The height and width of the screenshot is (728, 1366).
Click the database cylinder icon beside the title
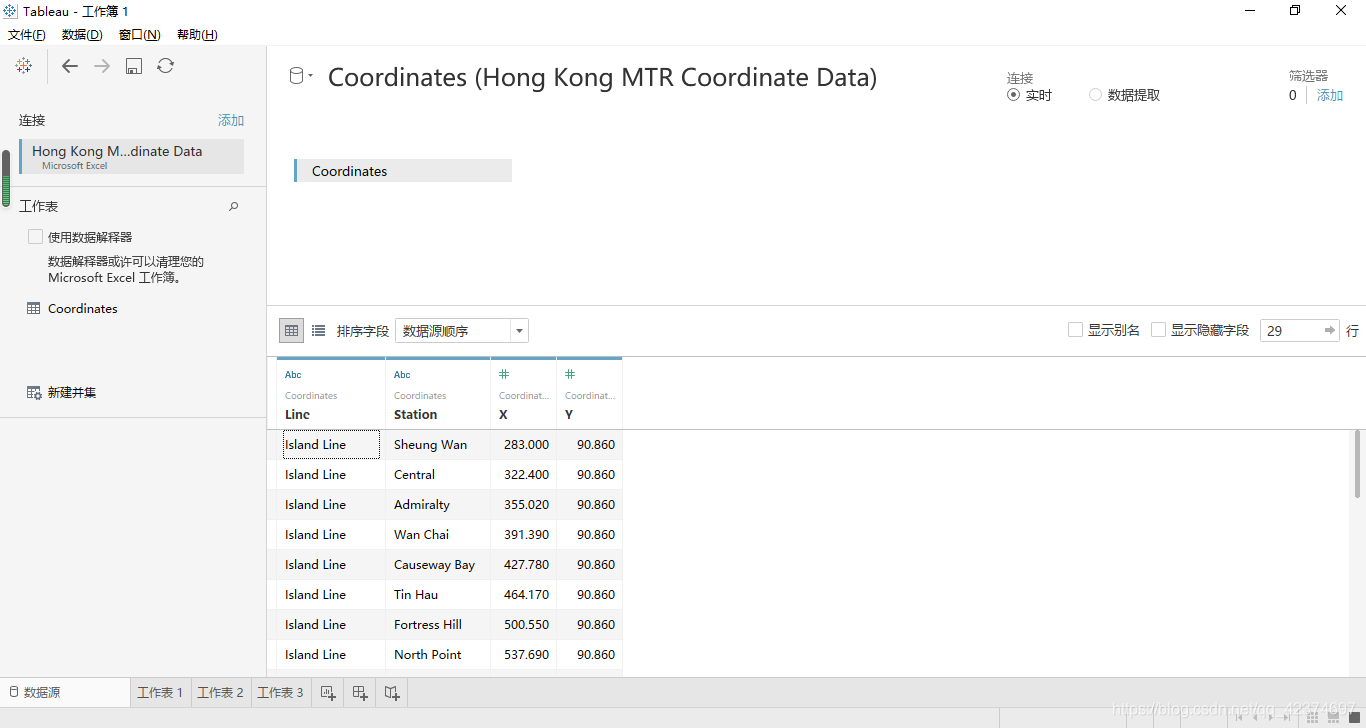pyautogui.click(x=296, y=76)
